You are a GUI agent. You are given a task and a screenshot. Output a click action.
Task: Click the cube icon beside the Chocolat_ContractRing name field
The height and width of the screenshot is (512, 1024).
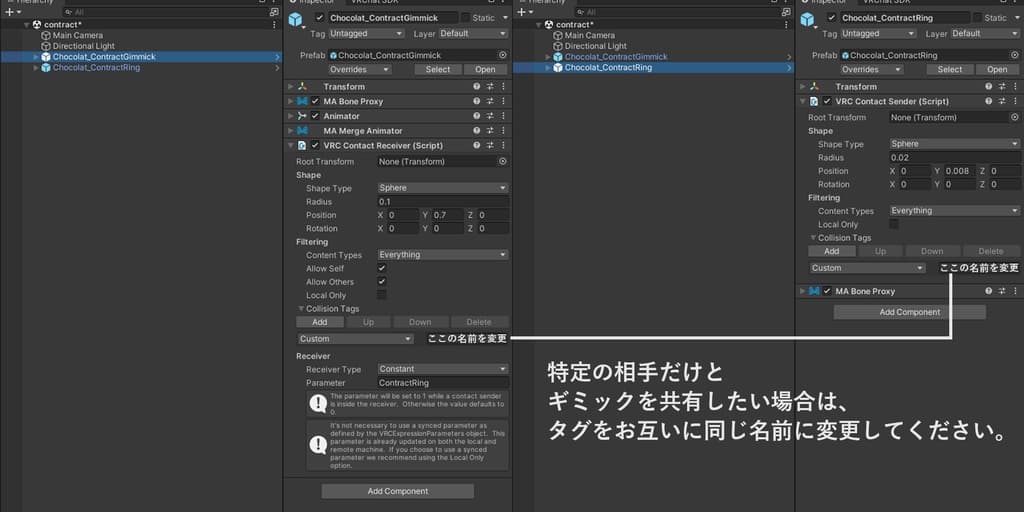point(807,20)
